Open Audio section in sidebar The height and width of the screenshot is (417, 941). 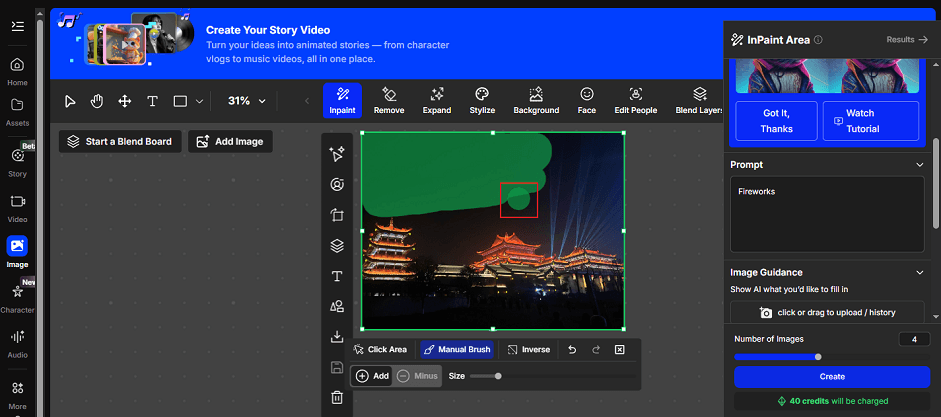point(17,344)
